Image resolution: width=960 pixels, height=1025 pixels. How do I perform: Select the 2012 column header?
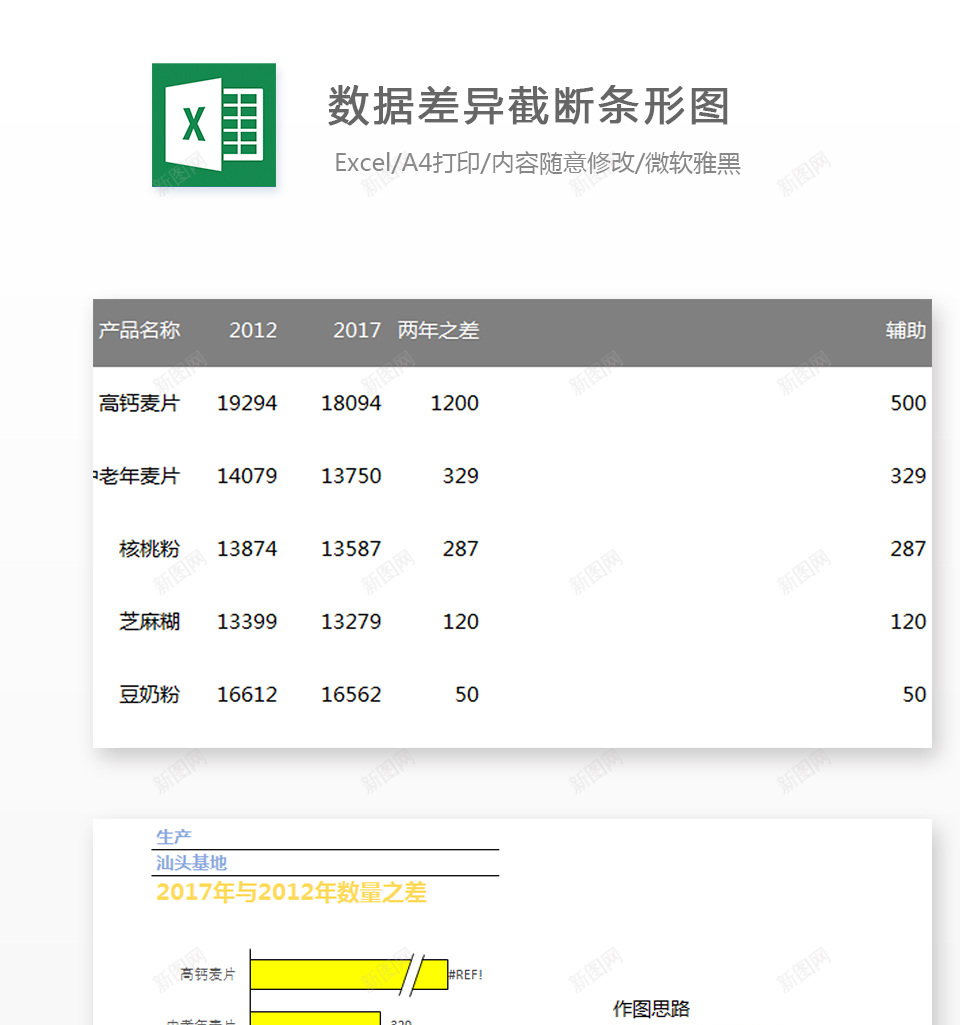coord(253,330)
